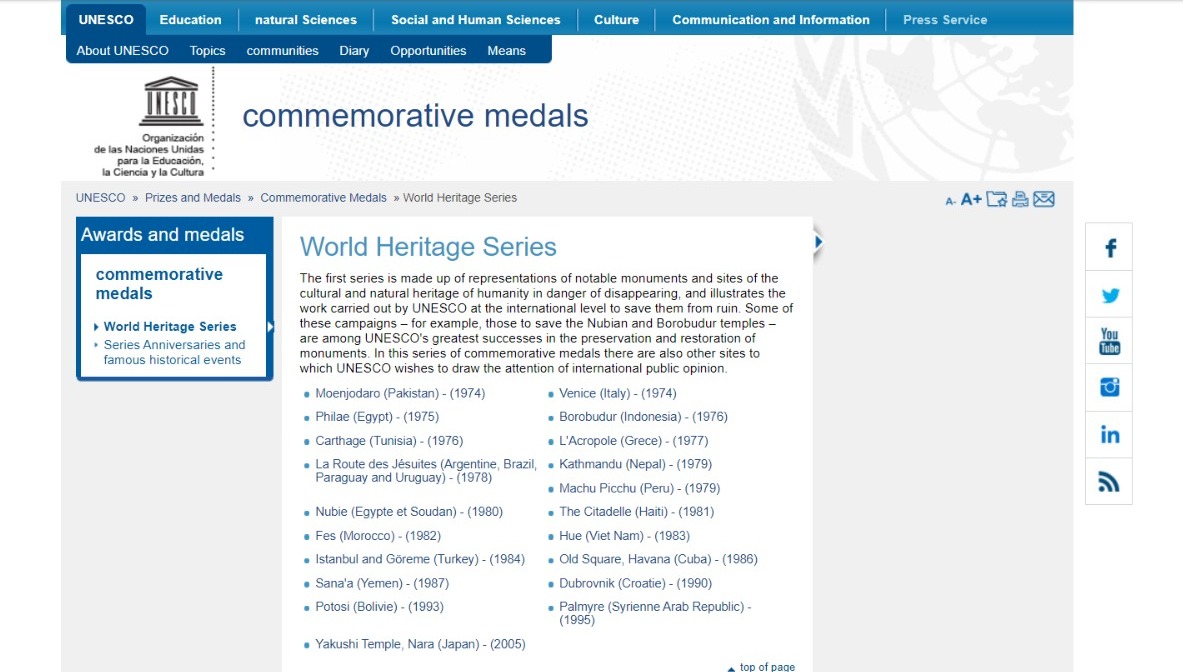Screen dimensions: 1183x672
Task: Select World Heritage Series in sidebar
Action: [x=170, y=327]
